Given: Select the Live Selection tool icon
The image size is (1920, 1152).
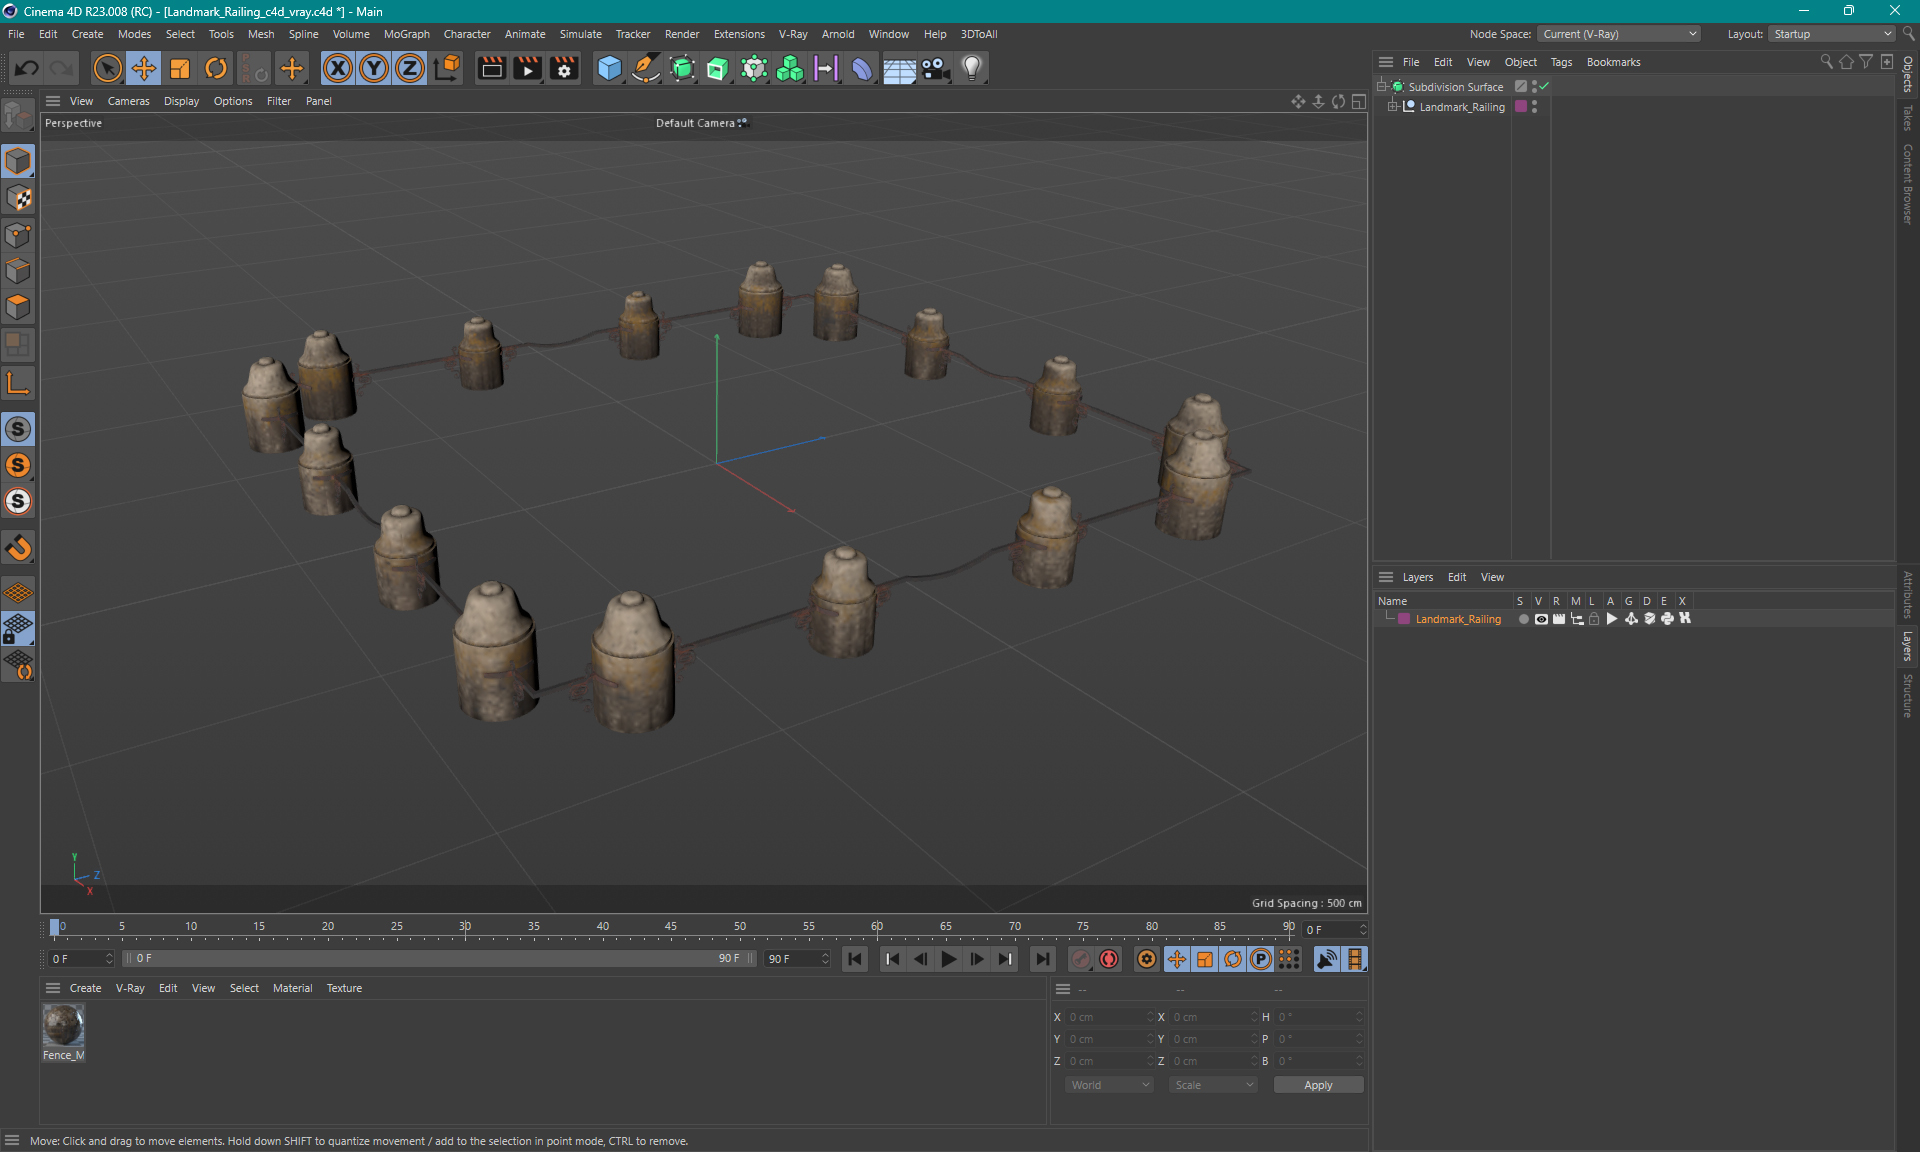Looking at the screenshot, I should click(106, 67).
